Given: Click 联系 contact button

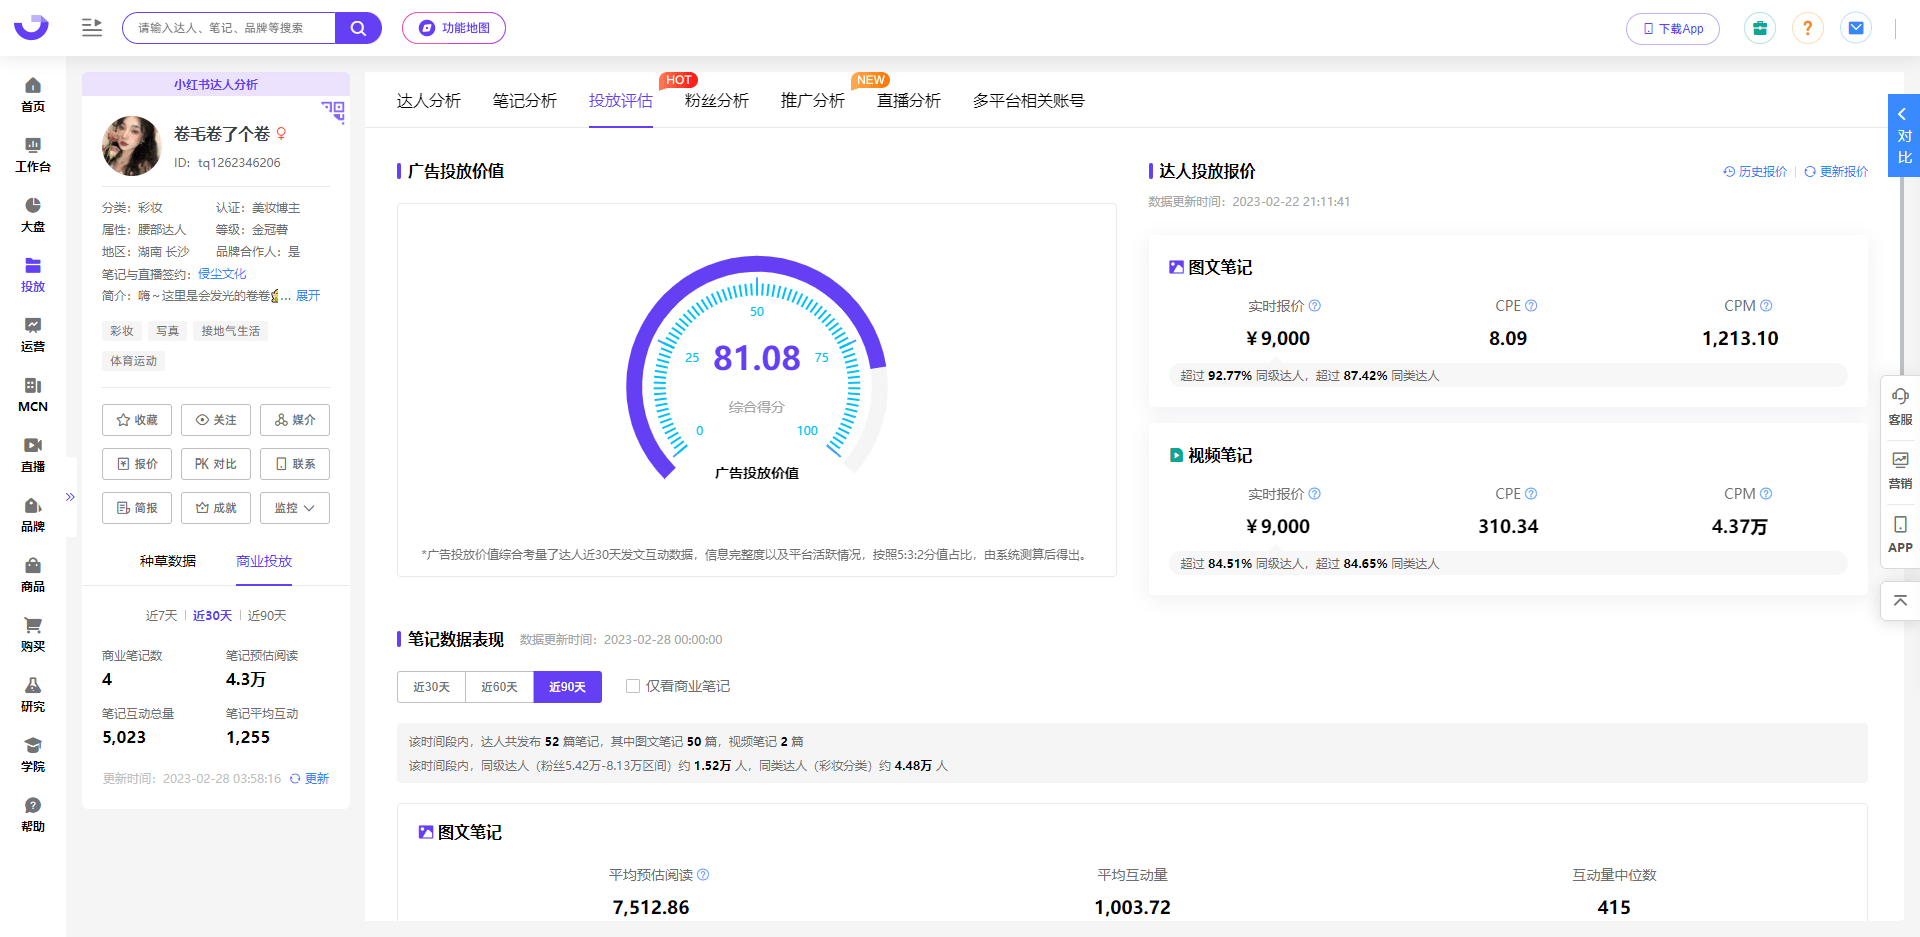Looking at the screenshot, I should 295,464.
